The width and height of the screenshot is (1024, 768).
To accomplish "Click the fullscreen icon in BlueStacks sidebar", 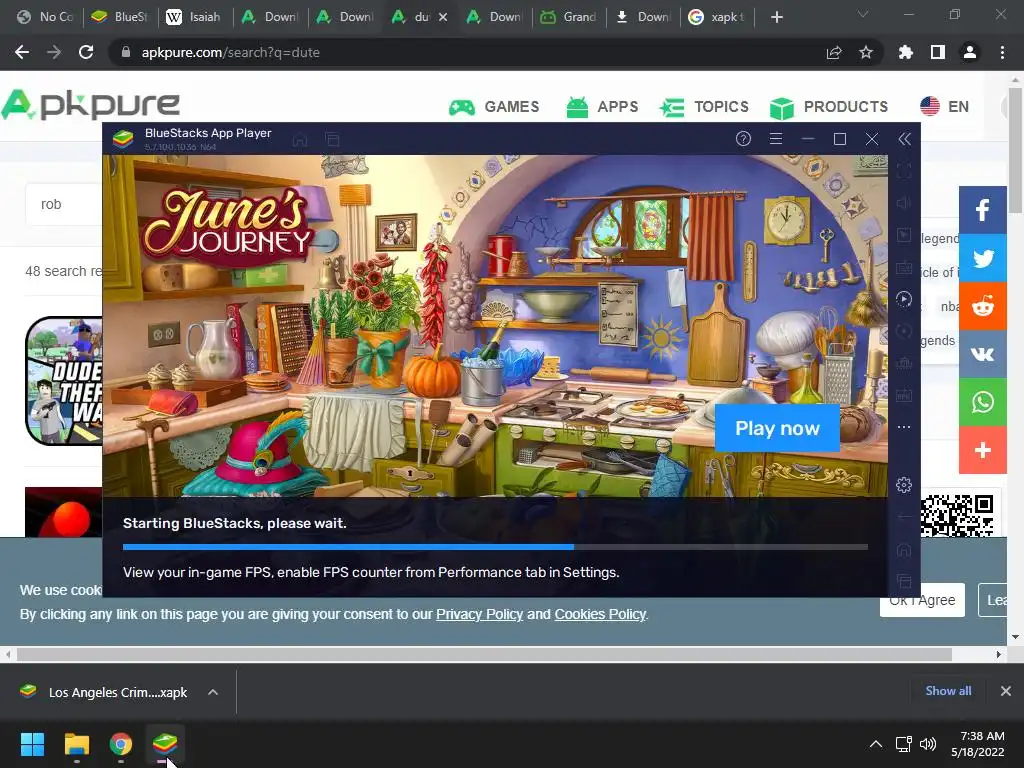I will pos(904,171).
